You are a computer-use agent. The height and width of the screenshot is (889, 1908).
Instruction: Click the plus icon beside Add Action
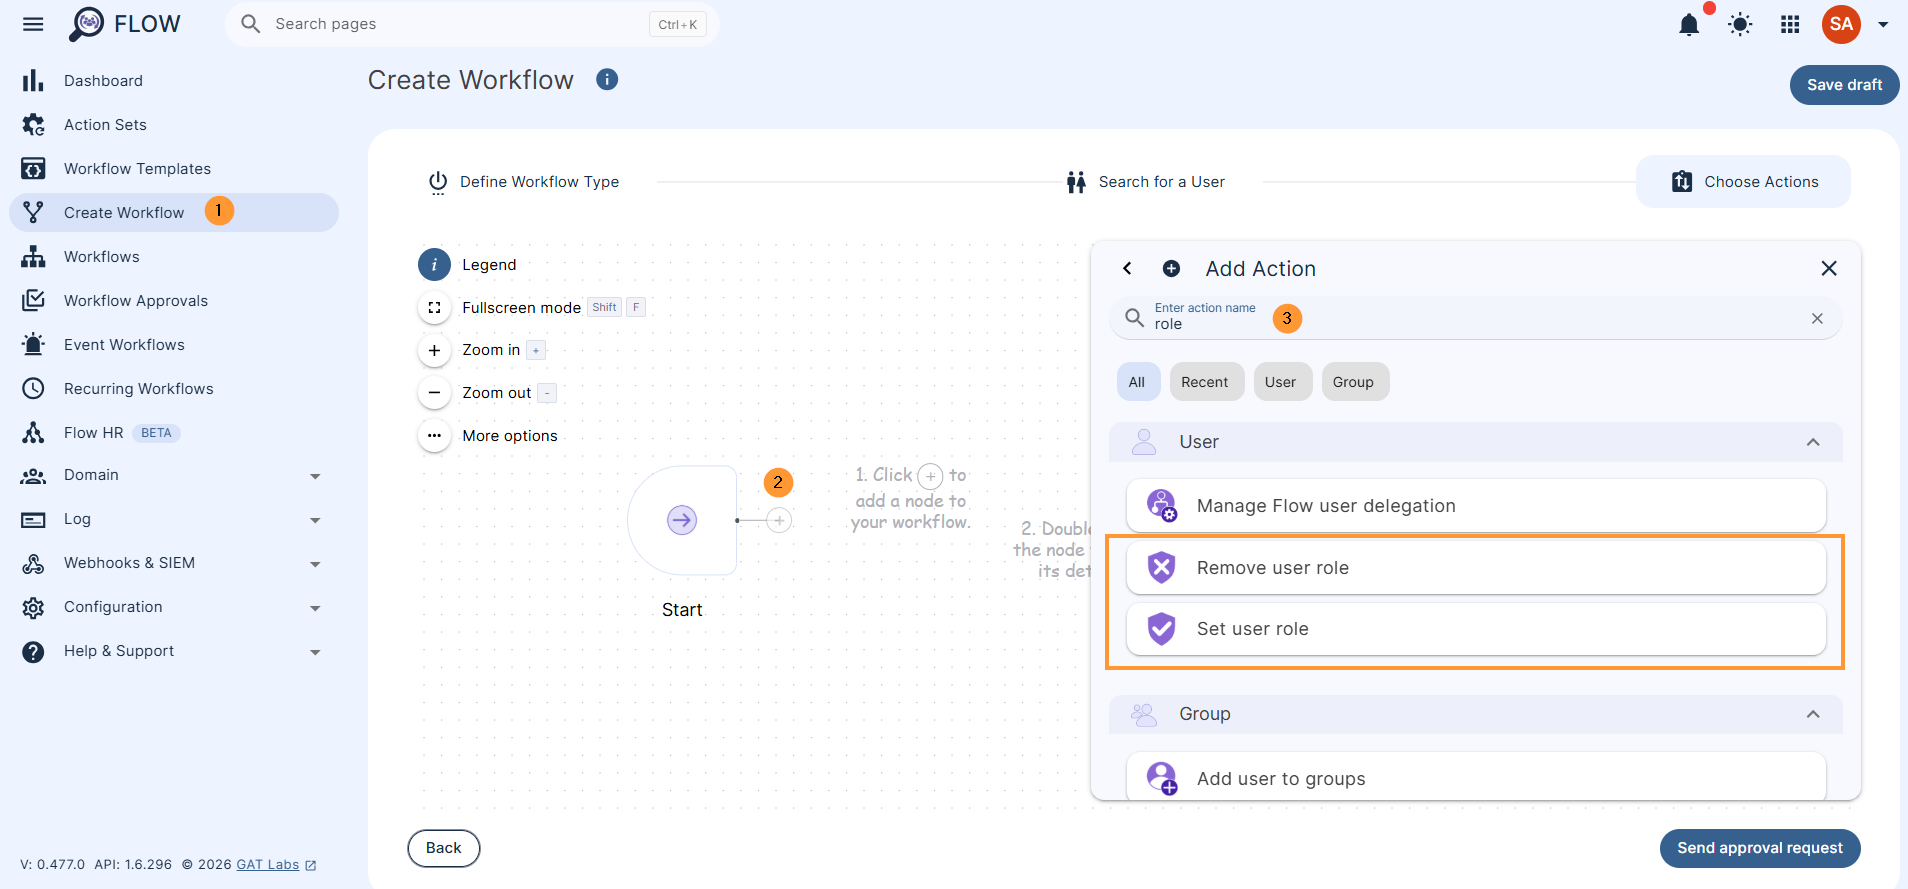pos(1171,268)
